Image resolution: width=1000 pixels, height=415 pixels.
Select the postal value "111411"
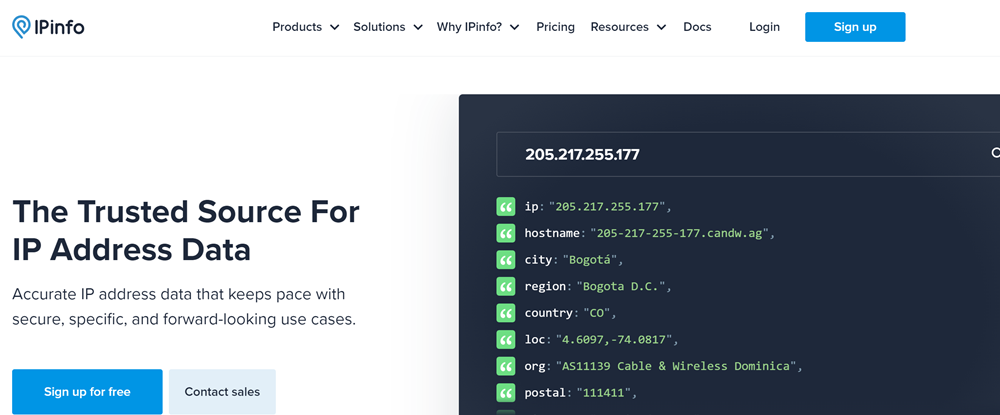(603, 393)
